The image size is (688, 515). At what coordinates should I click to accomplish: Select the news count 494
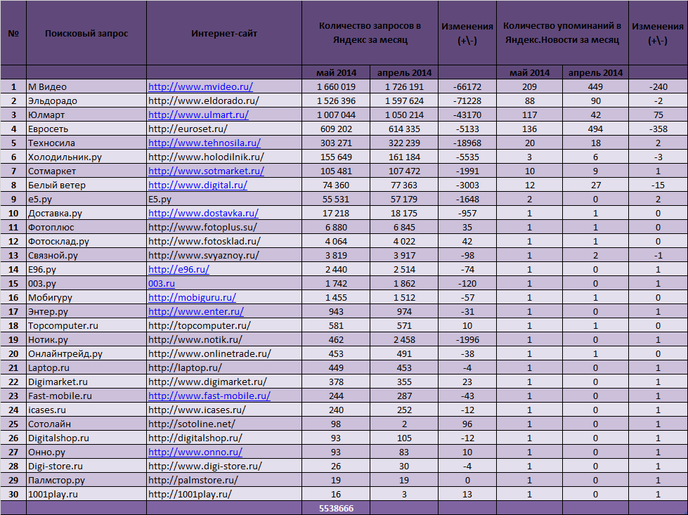point(595,129)
